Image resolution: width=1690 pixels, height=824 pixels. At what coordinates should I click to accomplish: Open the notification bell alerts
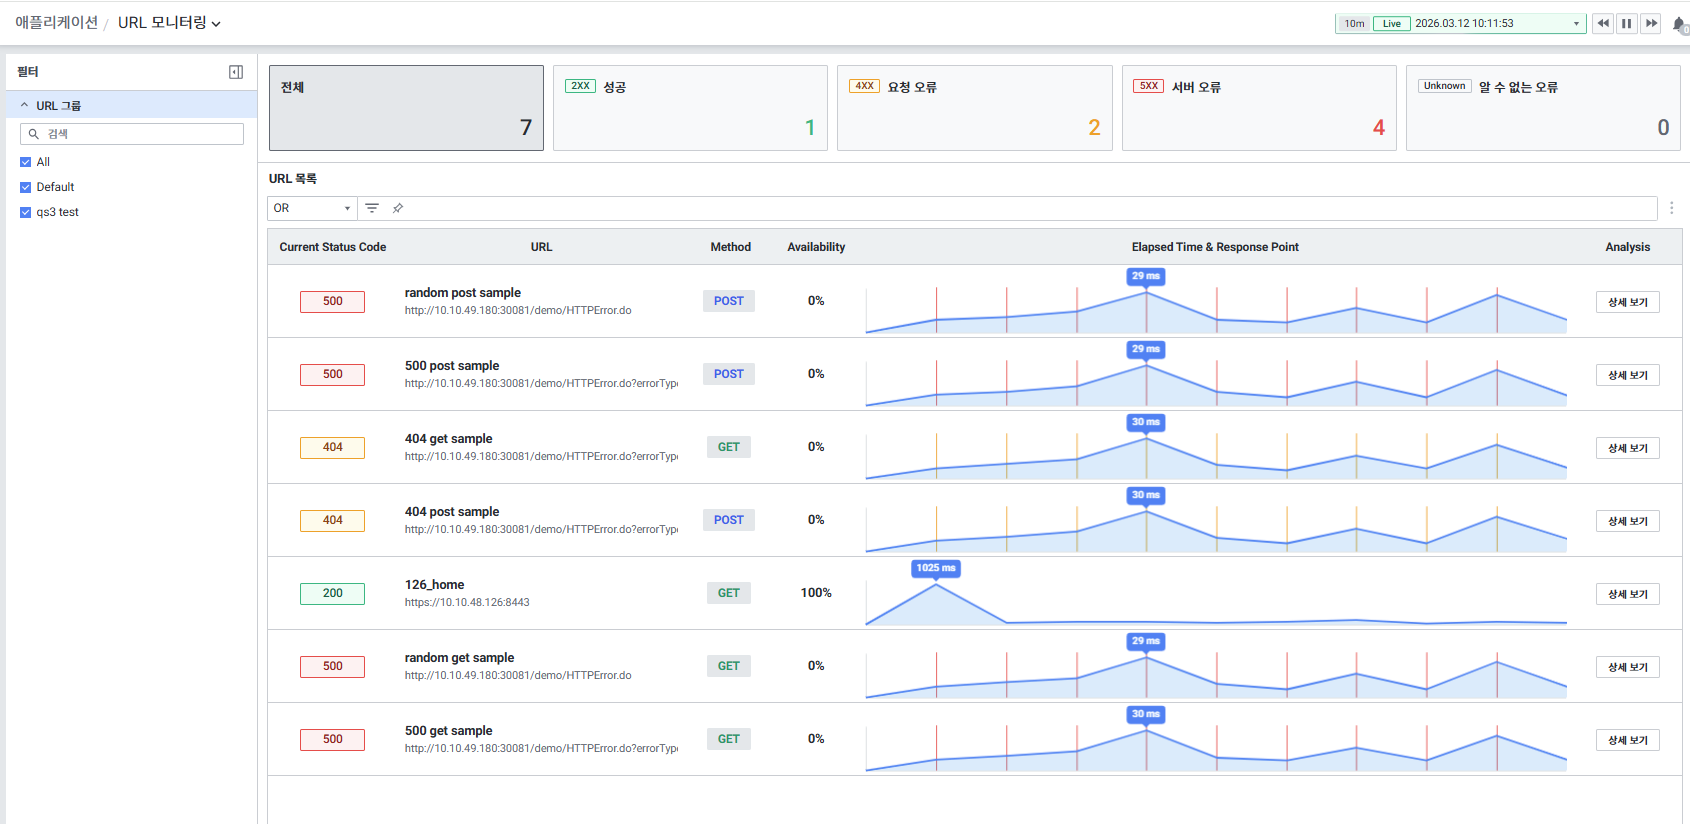point(1679,24)
